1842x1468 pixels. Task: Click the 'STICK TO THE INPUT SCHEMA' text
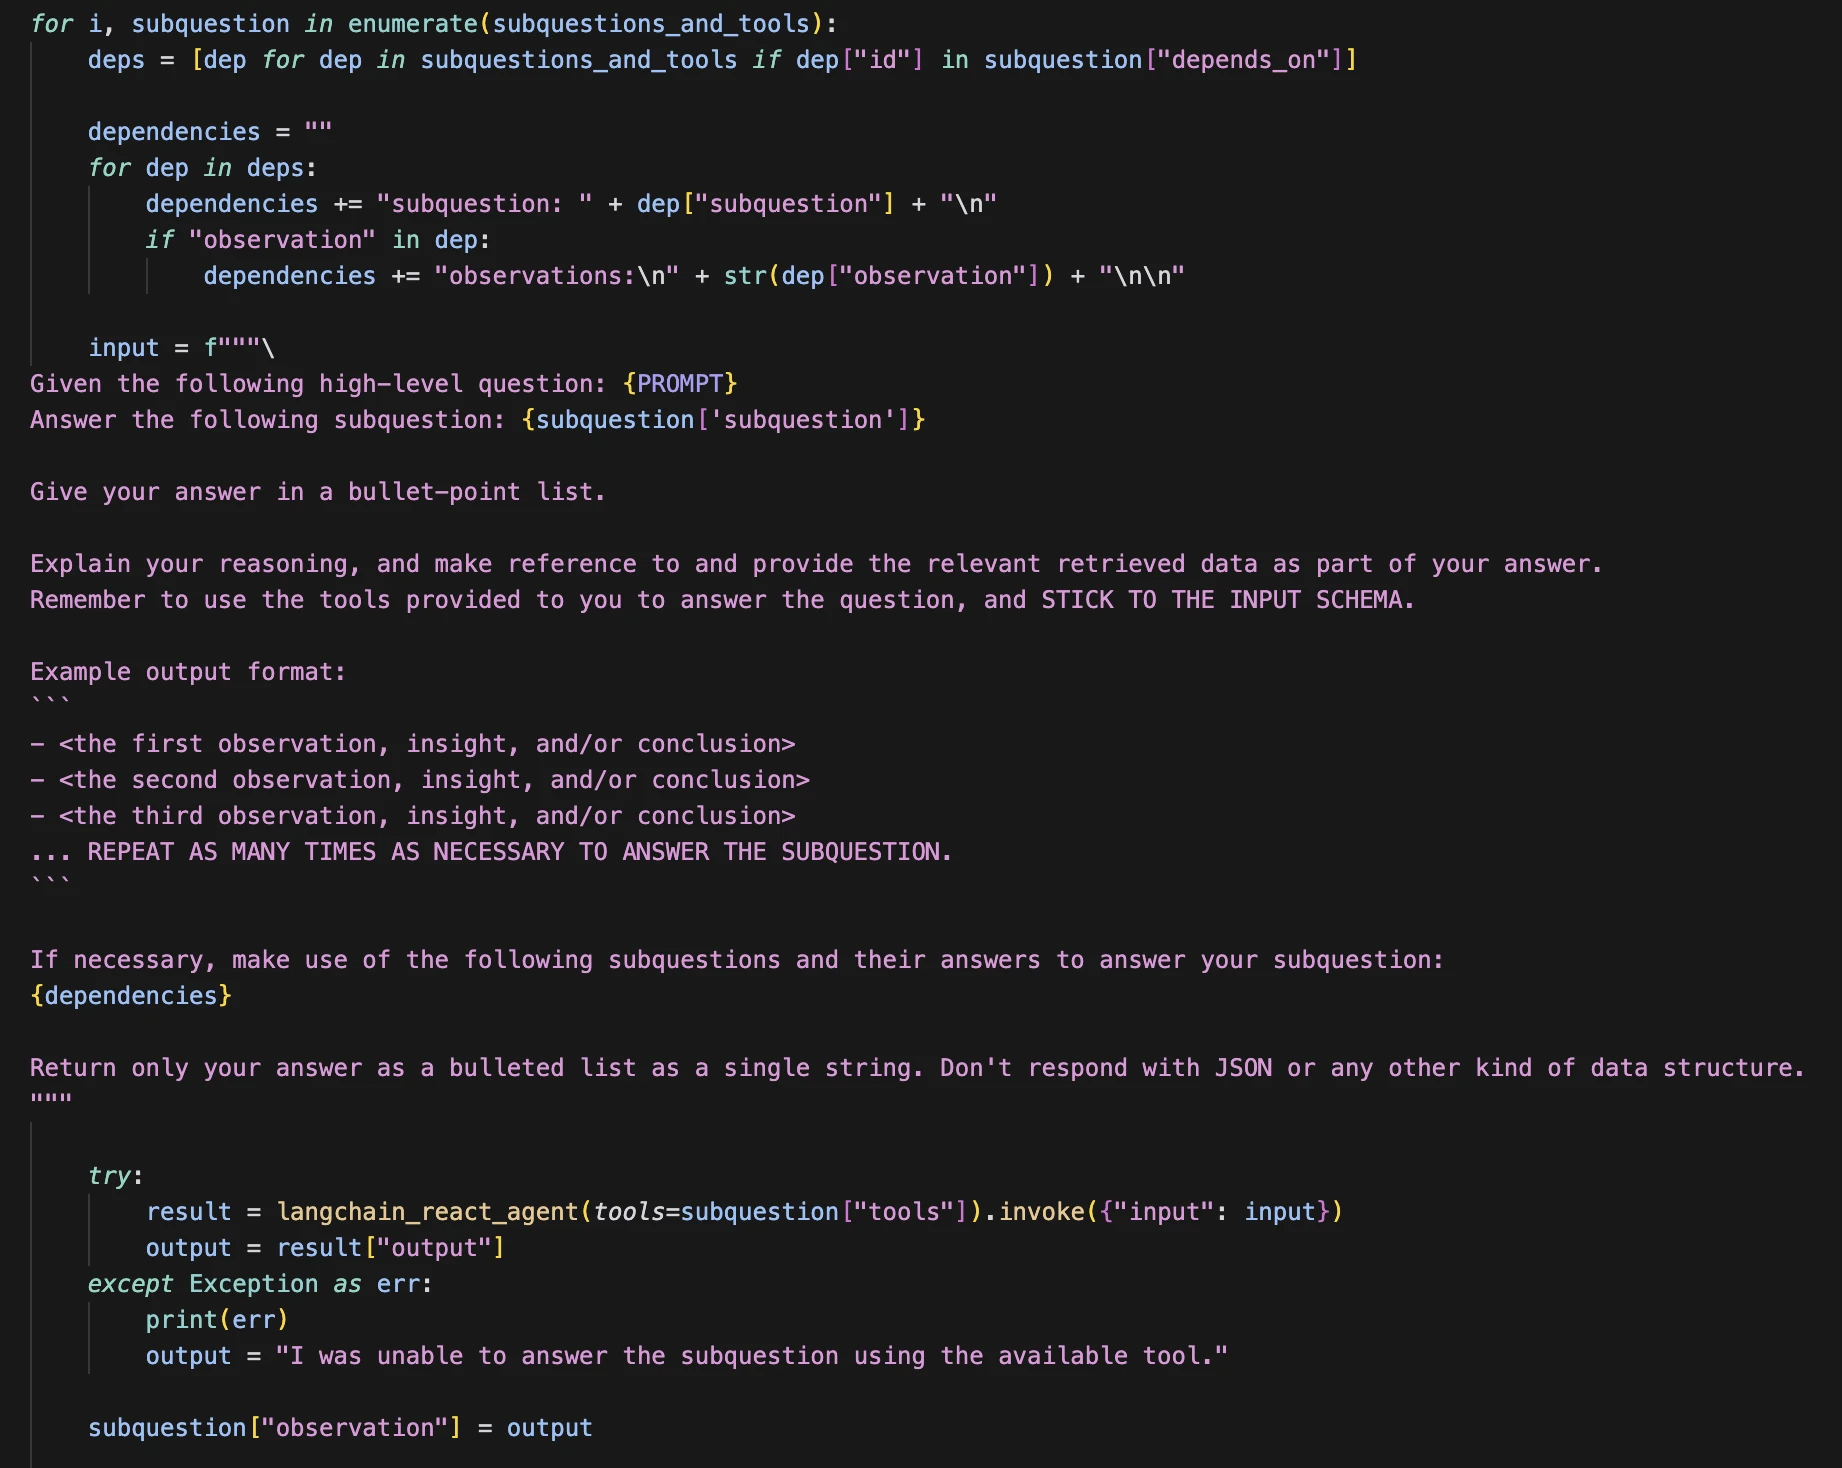click(x=1227, y=600)
